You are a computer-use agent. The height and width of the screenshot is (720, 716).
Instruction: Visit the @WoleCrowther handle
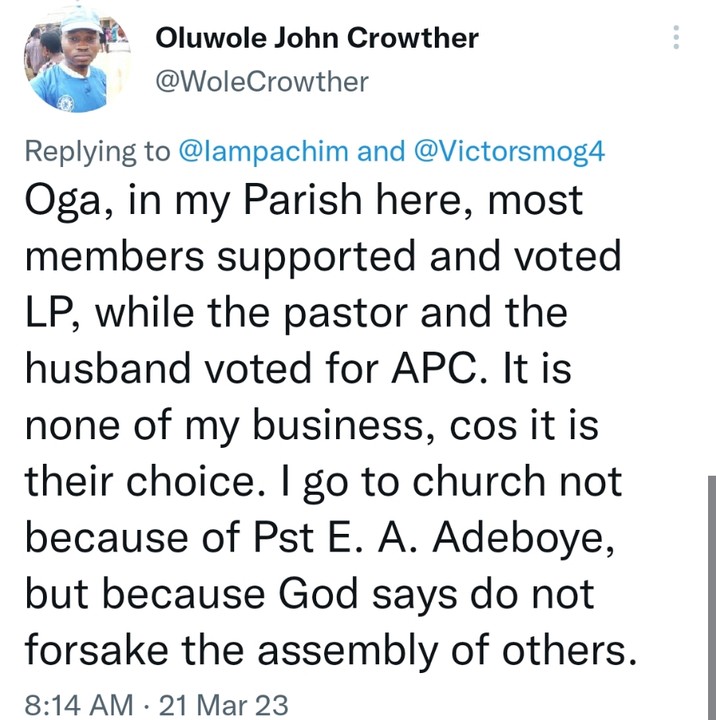(262, 81)
